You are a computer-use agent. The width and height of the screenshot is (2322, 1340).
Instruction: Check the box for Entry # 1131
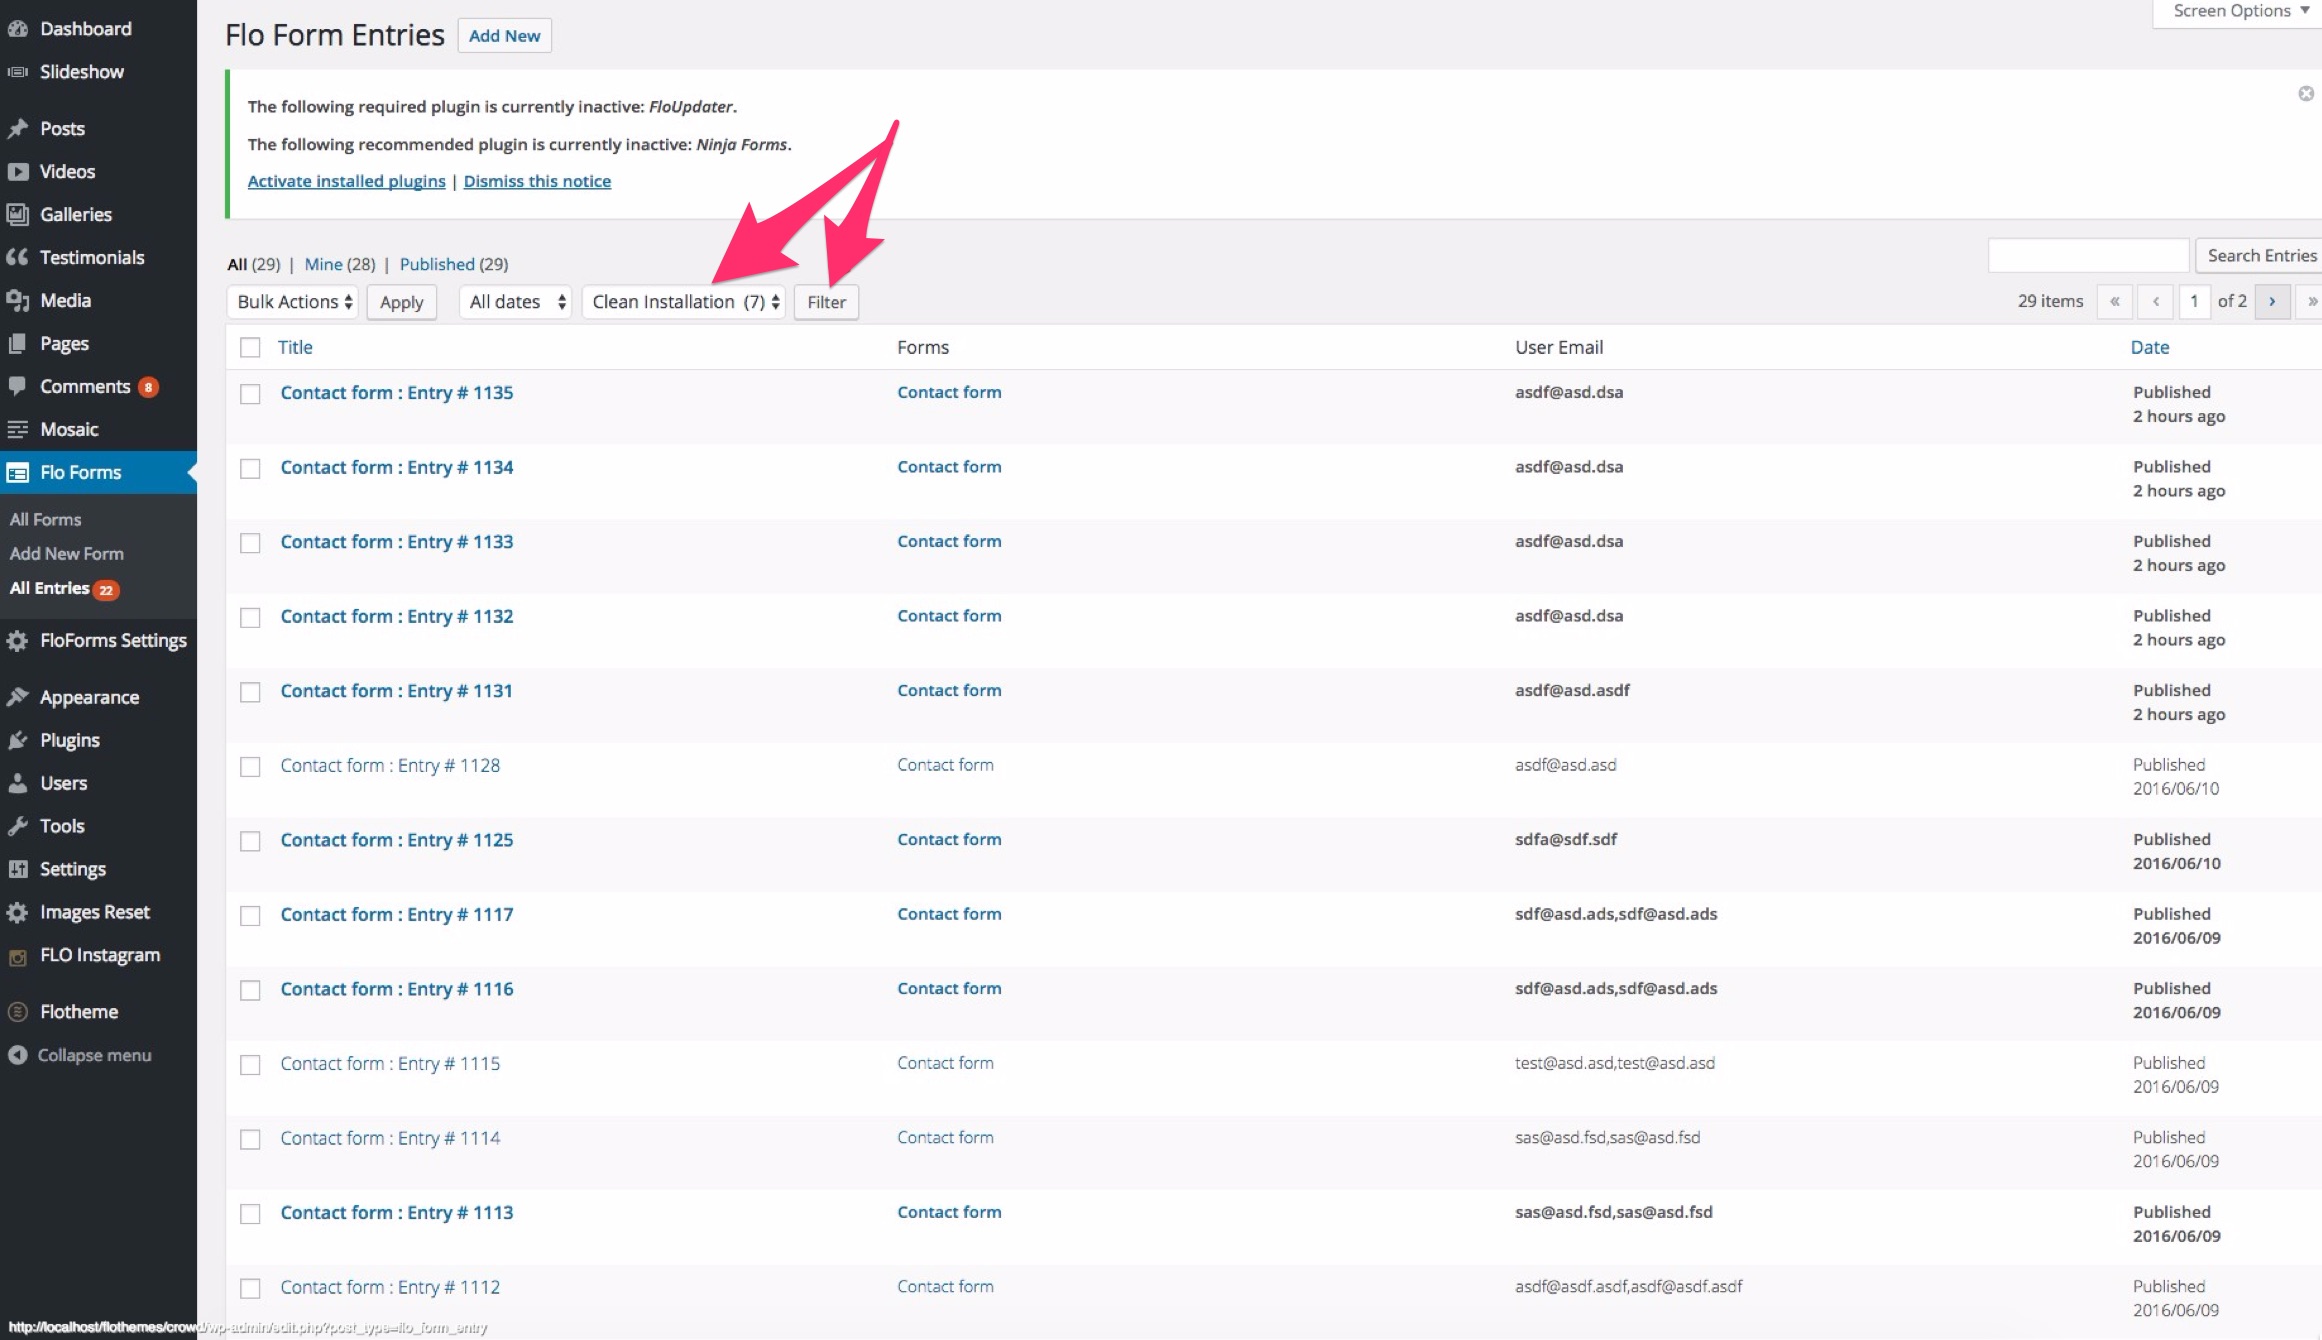click(250, 692)
